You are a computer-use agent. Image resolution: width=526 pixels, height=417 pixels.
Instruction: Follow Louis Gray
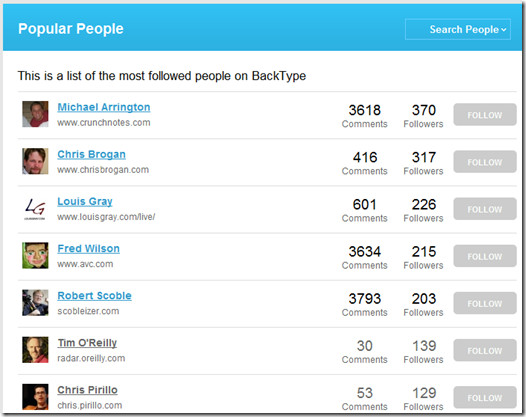pyautogui.click(x=485, y=209)
